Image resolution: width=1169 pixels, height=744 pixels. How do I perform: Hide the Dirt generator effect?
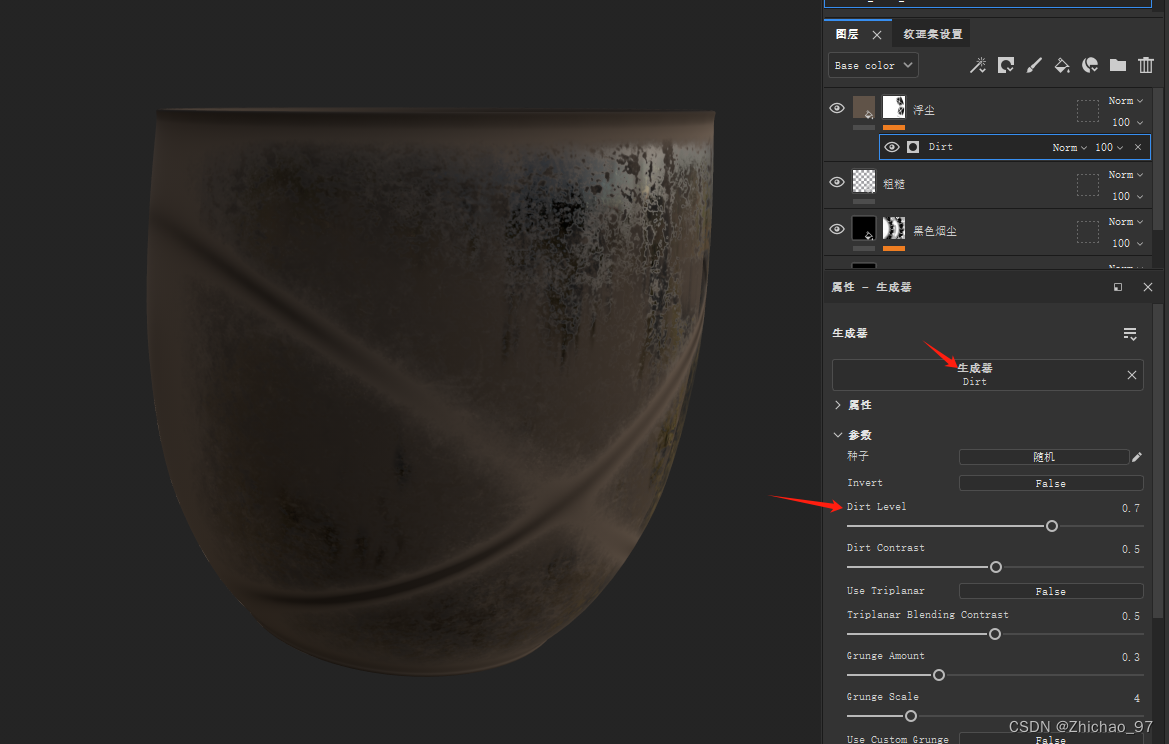tap(892, 147)
